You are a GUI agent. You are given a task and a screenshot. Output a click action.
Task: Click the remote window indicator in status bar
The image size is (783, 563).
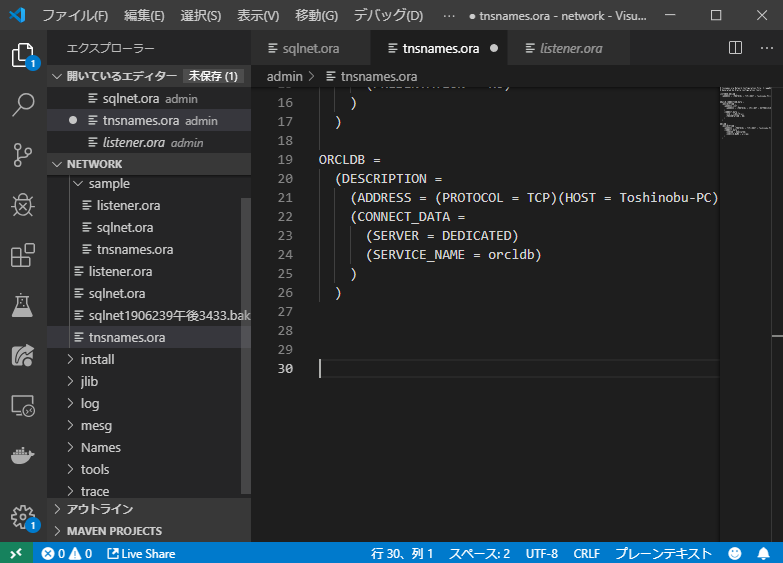tap(16, 553)
